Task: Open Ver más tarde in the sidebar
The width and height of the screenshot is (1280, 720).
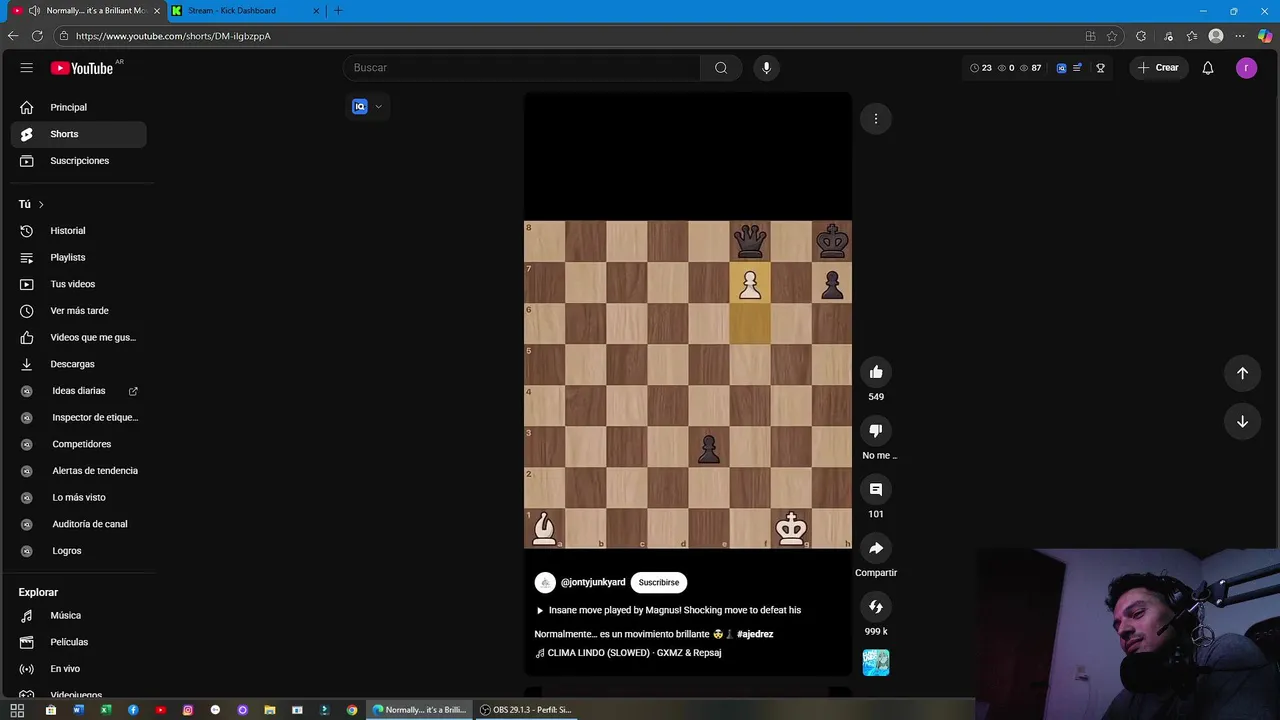Action: tap(78, 311)
